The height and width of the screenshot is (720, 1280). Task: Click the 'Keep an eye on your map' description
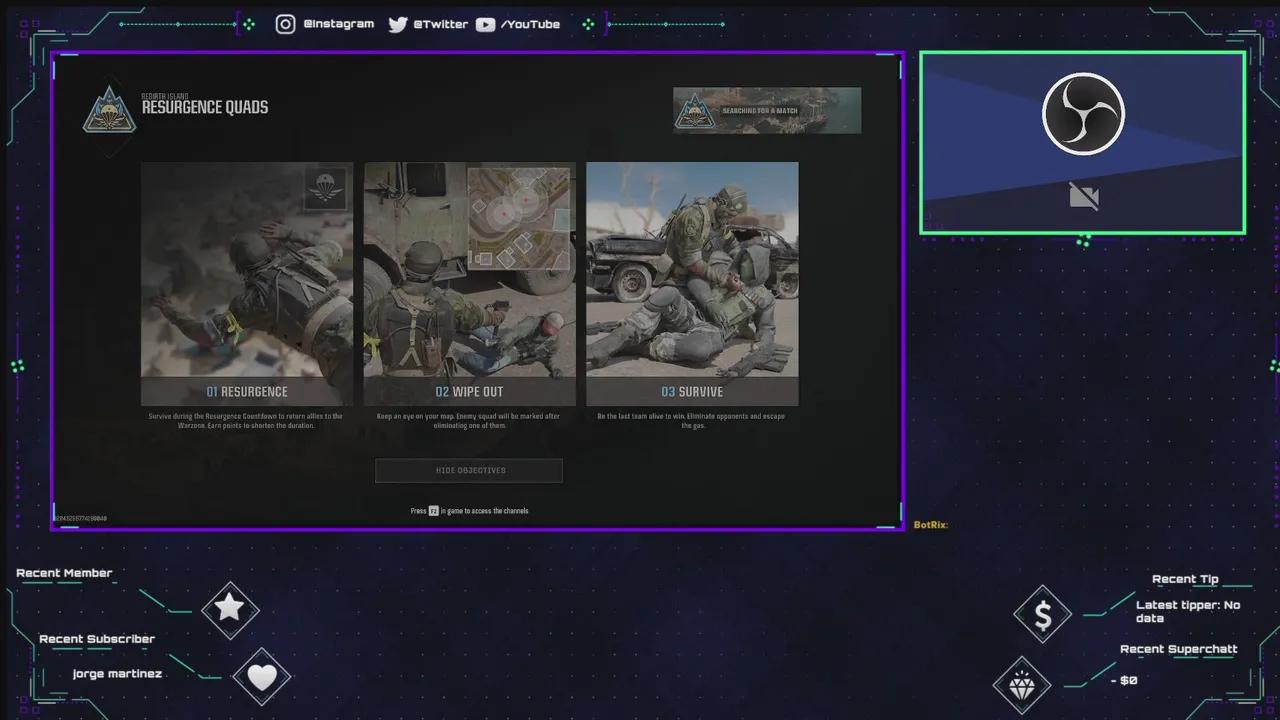[x=469, y=421]
